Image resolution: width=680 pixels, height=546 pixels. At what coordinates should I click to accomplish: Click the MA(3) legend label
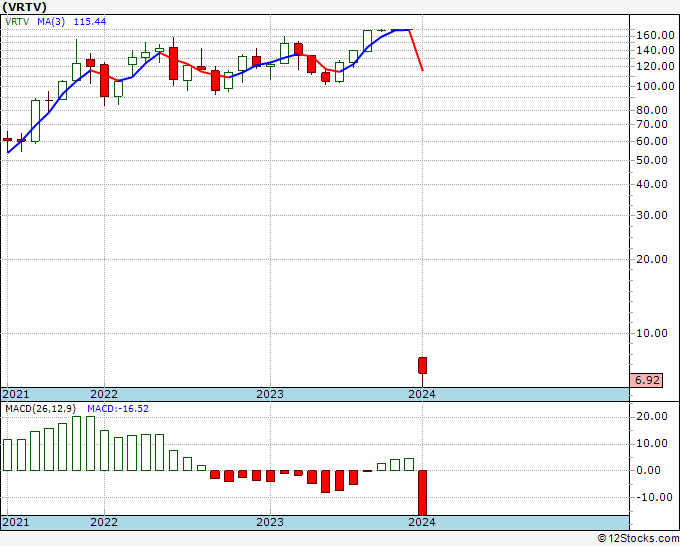tap(51, 21)
